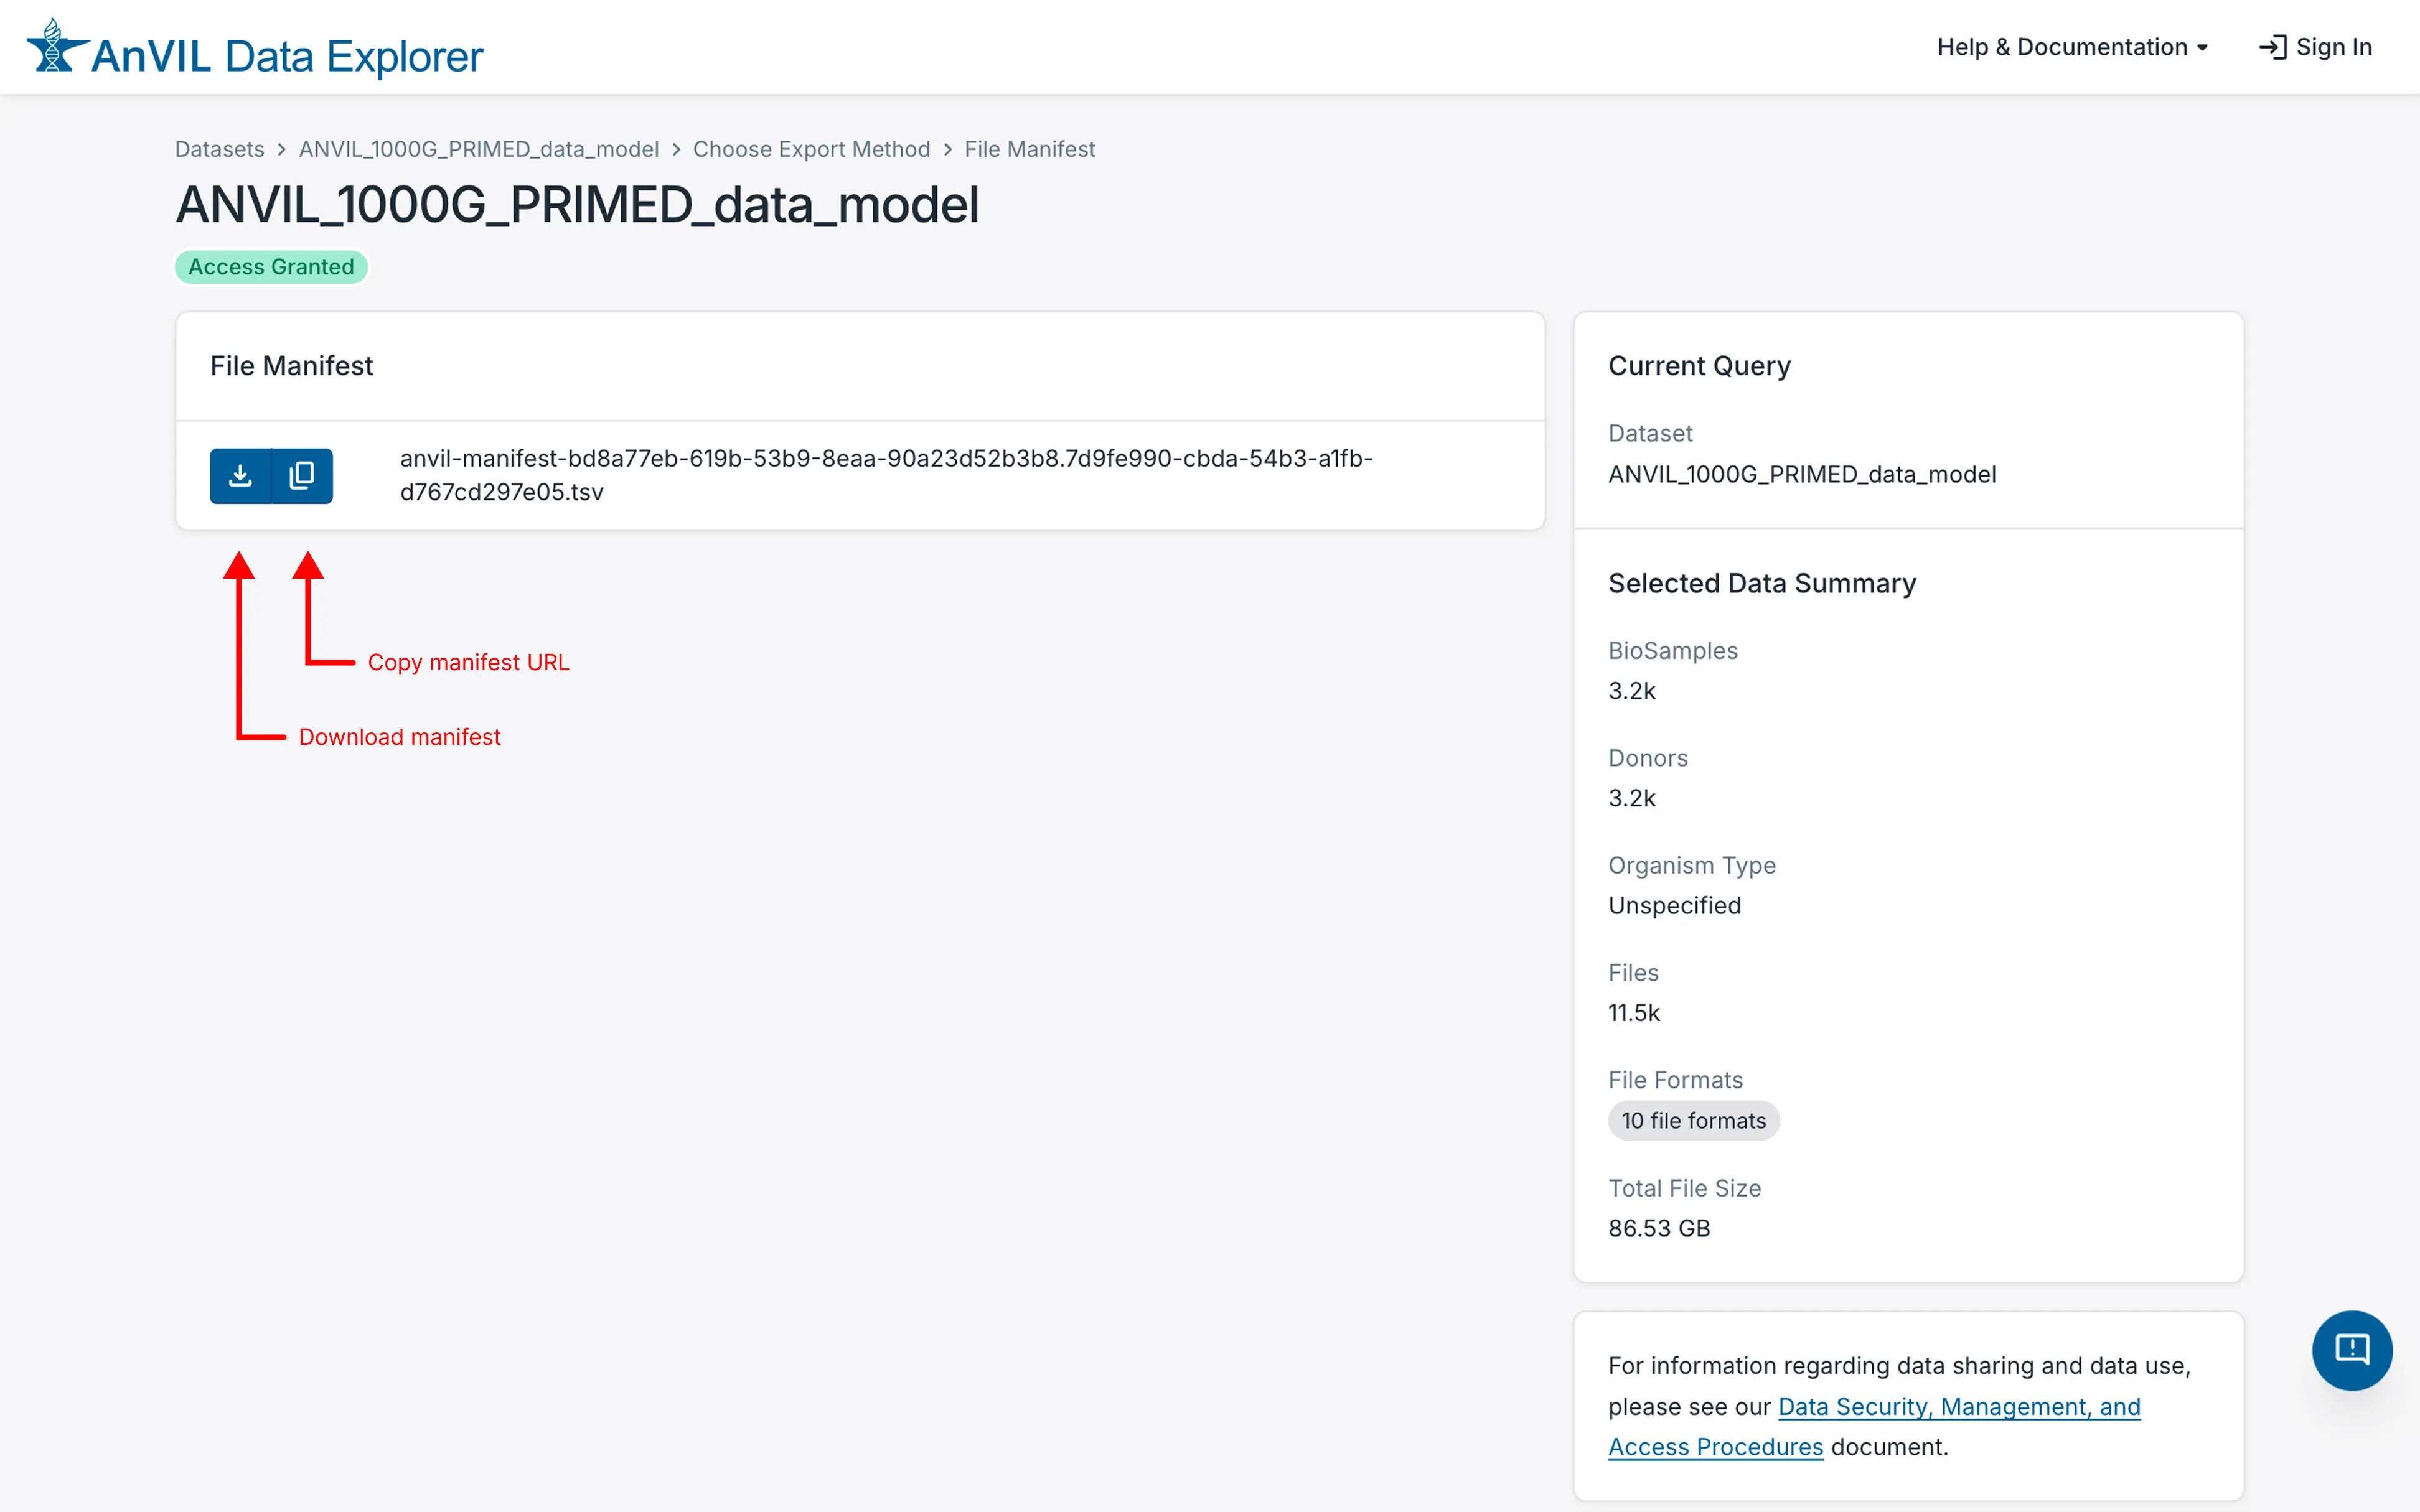This screenshot has height=1512, width=2420.
Task: Switch to the File Manifest breadcrumb tab
Action: click(x=1029, y=149)
